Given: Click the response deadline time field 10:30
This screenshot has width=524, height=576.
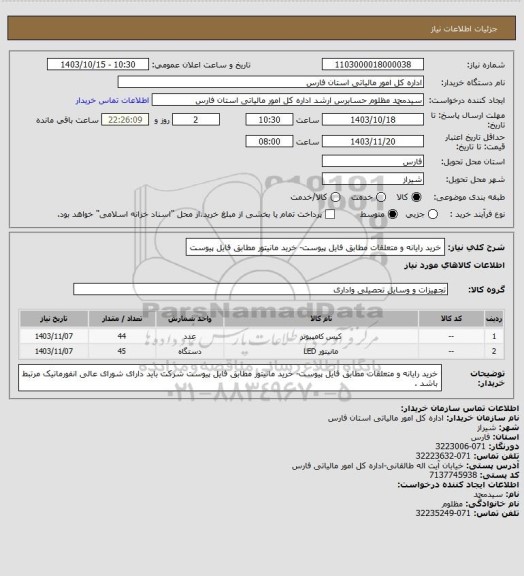Looking at the screenshot, I should (269, 120).
